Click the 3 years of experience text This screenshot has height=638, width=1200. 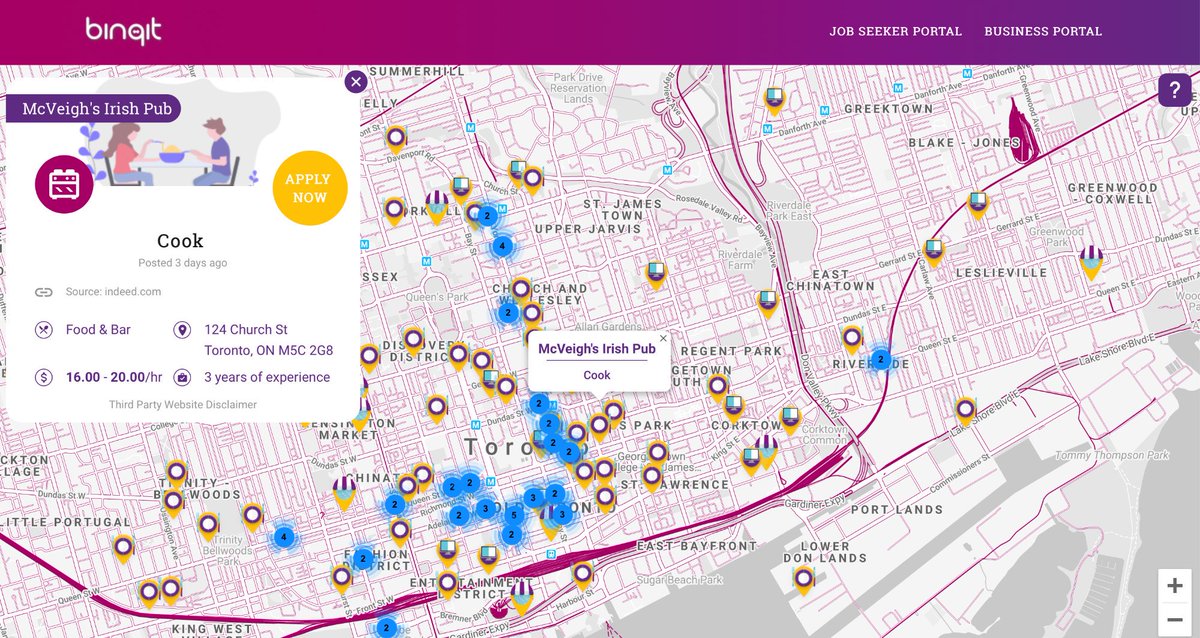pos(267,377)
